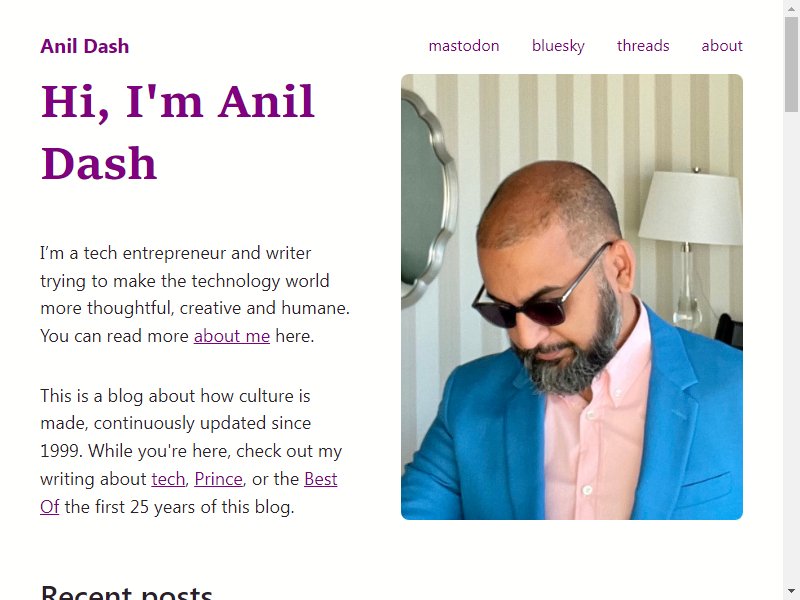Click the "Hi, I'm Anil Dash" heading
The height and width of the screenshot is (600, 800).
tap(178, 132)
